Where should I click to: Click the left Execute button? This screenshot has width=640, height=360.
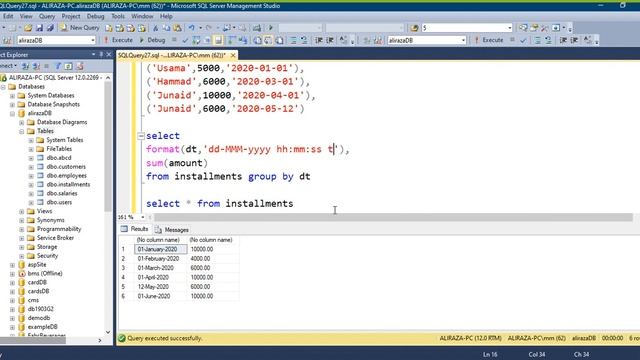118,40
